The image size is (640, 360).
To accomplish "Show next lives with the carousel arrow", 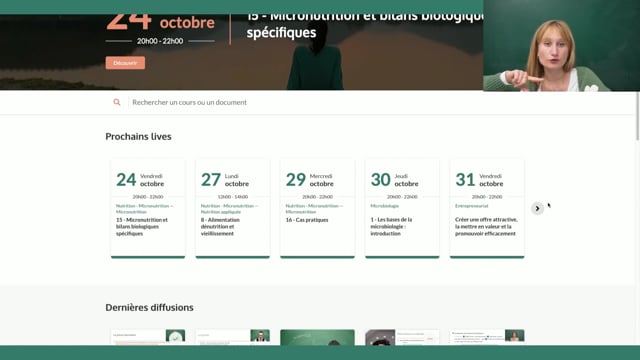I will (x=537, y=209).
